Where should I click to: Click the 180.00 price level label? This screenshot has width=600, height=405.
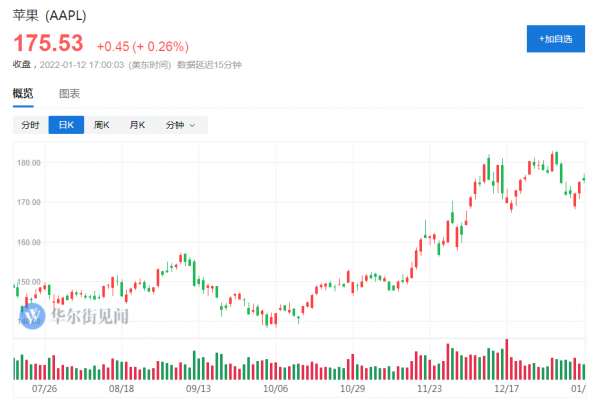(x=31, y=162)
